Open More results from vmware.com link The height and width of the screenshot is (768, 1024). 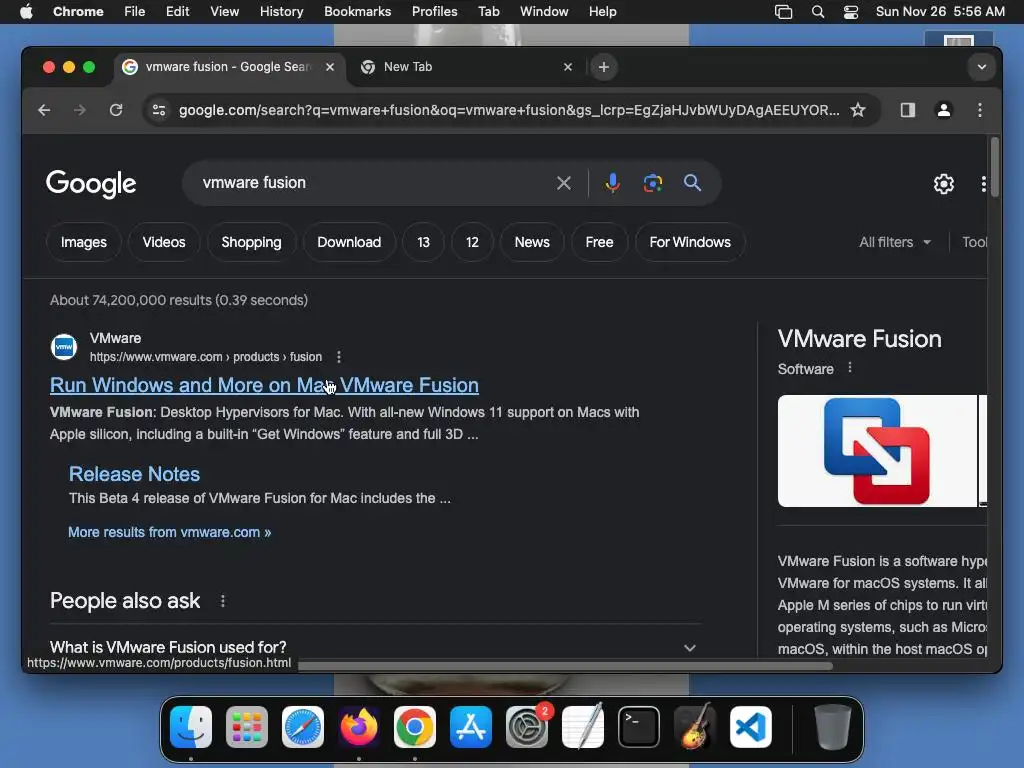[169, 532]
